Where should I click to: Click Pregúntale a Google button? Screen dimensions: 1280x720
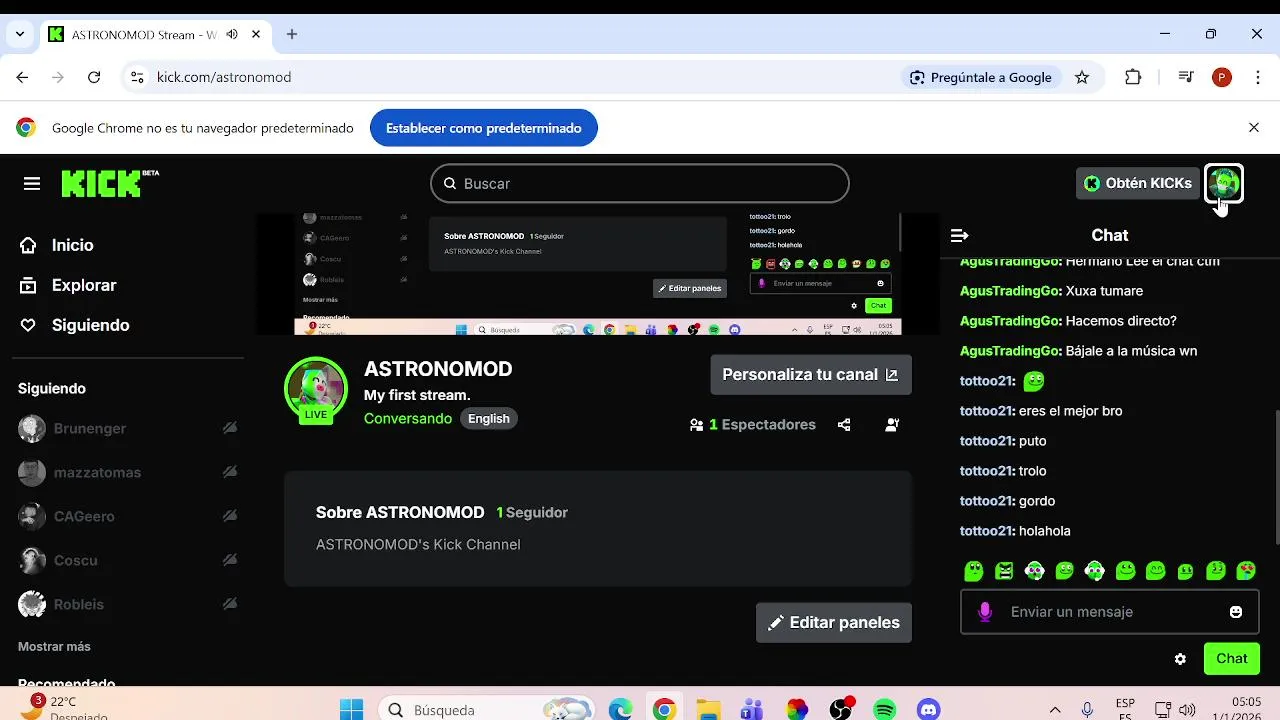pos(981,77)
